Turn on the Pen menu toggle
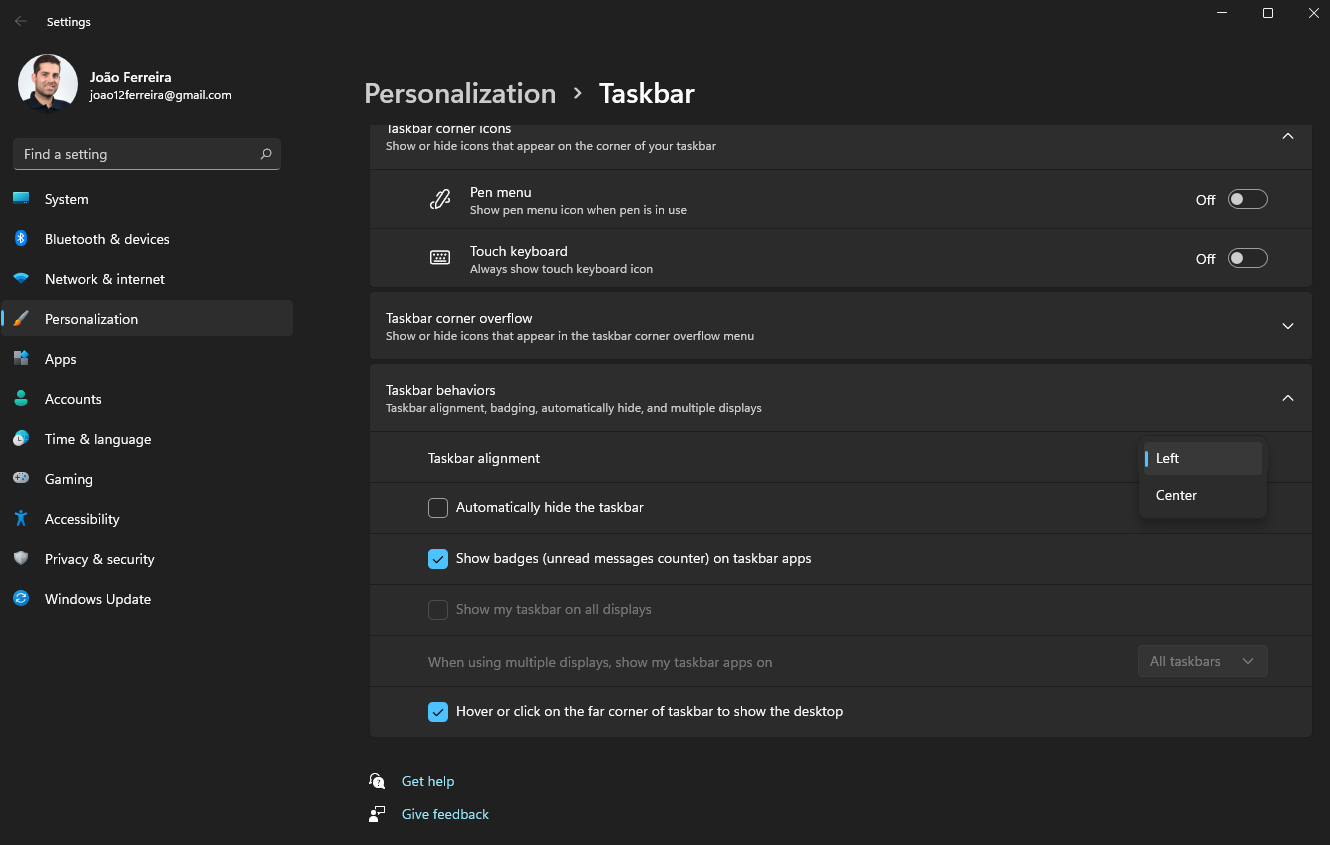The image size is (1330, 845). 1247,199
